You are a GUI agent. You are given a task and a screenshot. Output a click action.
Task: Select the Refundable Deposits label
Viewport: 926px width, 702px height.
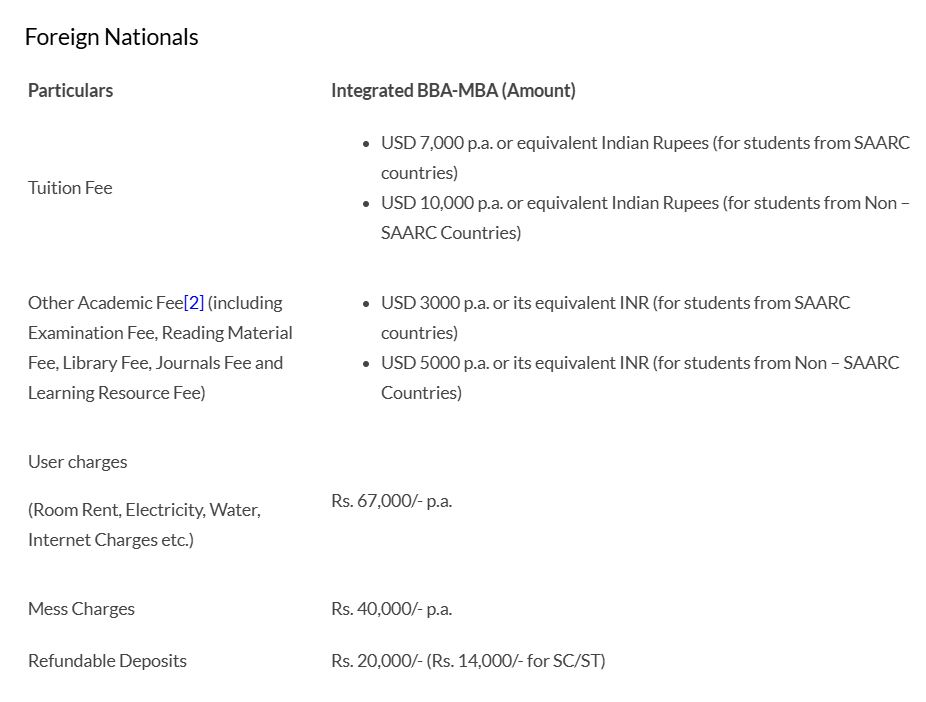(x=107, y=661)
